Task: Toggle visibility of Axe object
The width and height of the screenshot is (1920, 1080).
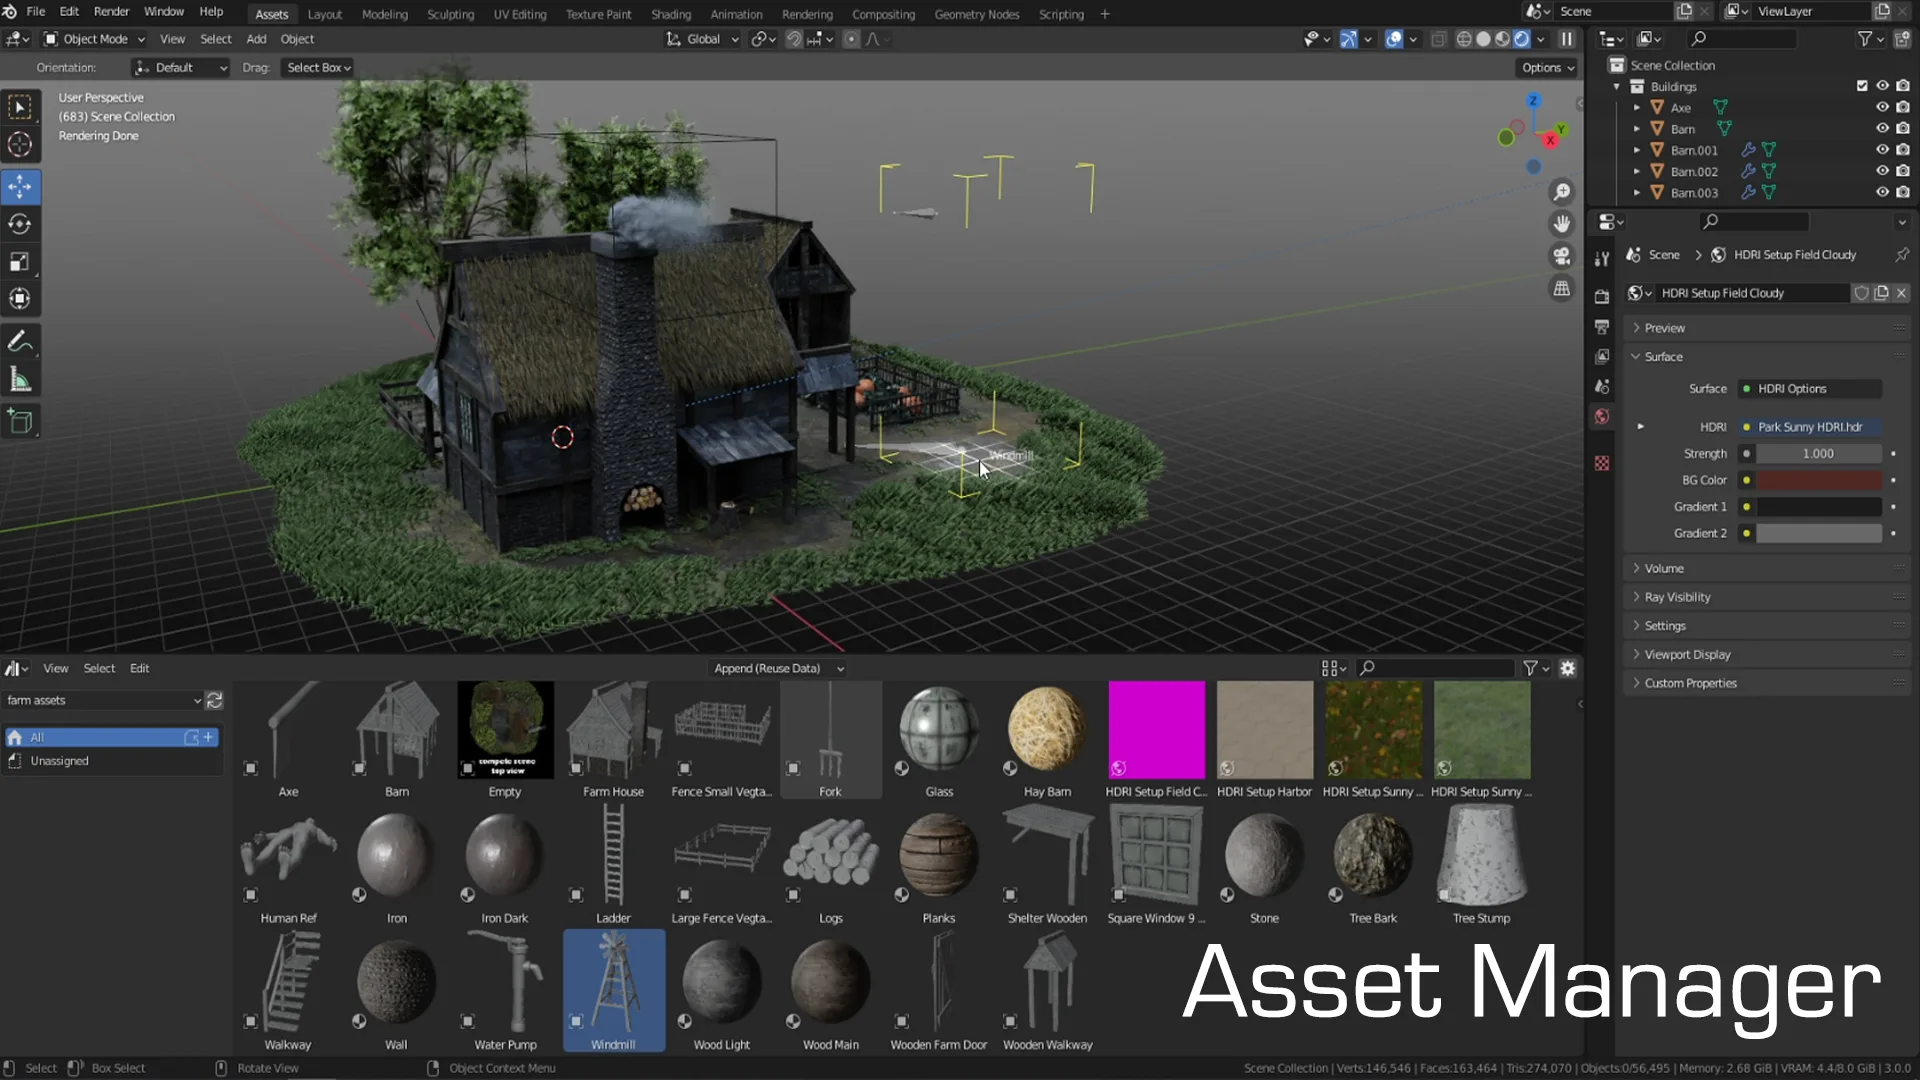Action: (x=1882, y=107)
